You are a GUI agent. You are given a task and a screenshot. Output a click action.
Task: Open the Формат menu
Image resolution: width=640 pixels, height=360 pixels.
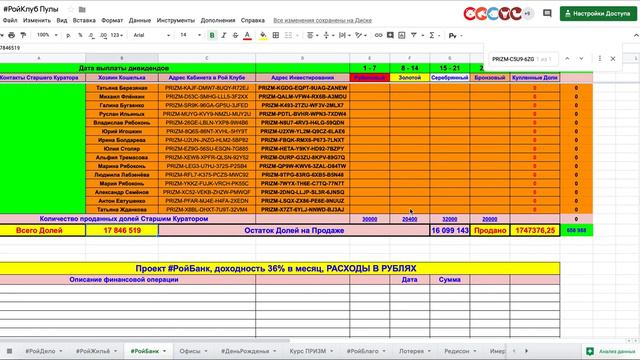click(112, 20)
